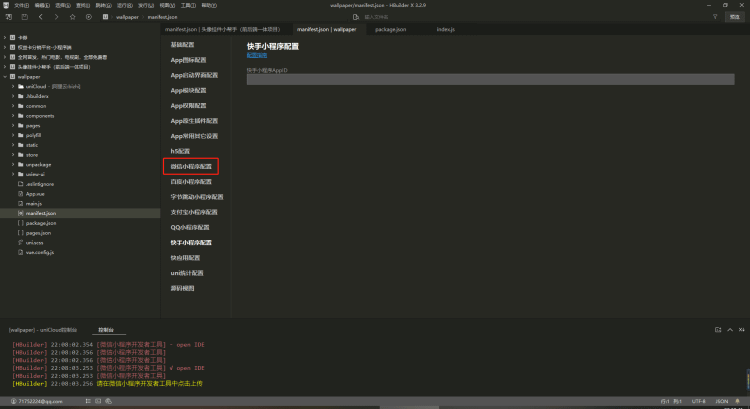Open the uniCloud console tab
This screenshot has width=750, height=409.
pos(43,330)
